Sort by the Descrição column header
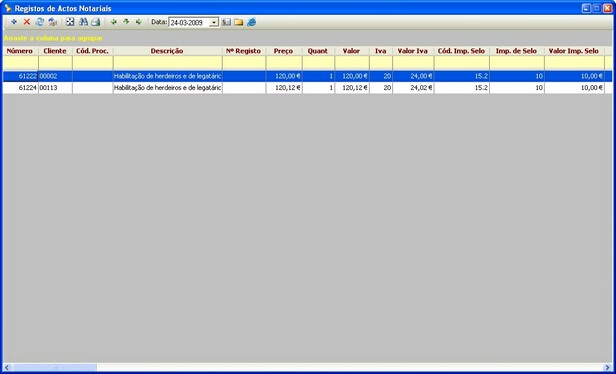The width and height of the screenshot is (616, 374). click(167, 51)
